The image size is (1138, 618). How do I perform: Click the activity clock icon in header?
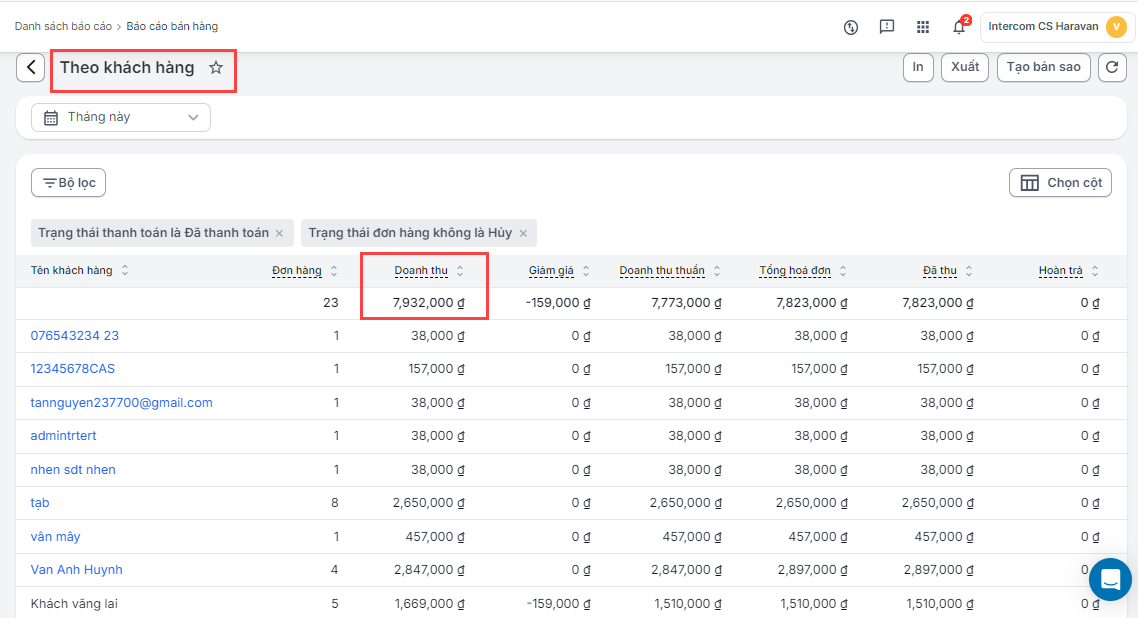click(x=851, y=27)
